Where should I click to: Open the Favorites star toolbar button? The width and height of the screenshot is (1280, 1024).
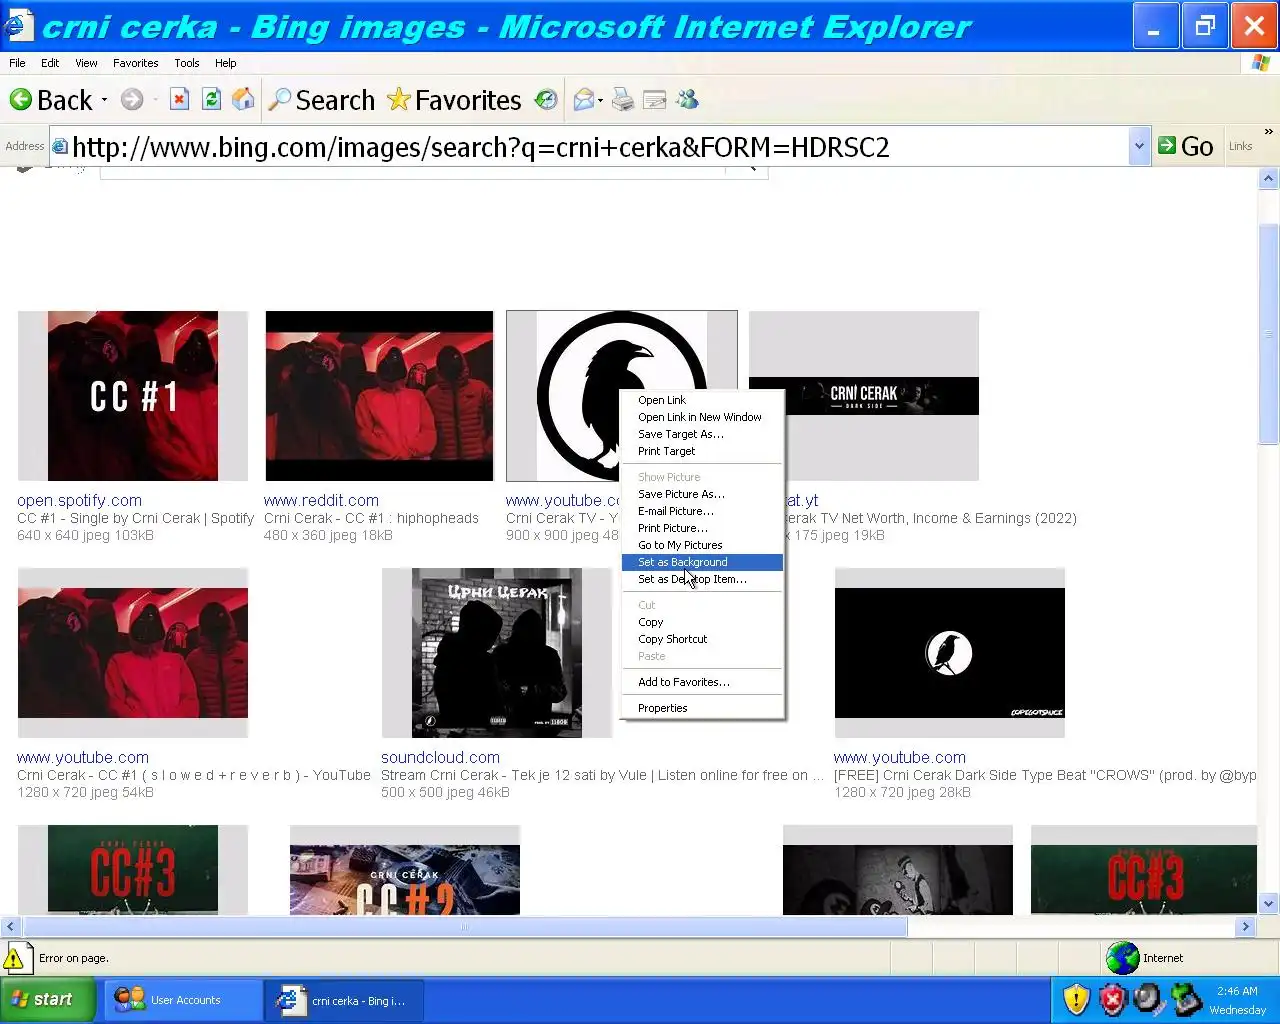pyautogui.click(x=455, y=100)
